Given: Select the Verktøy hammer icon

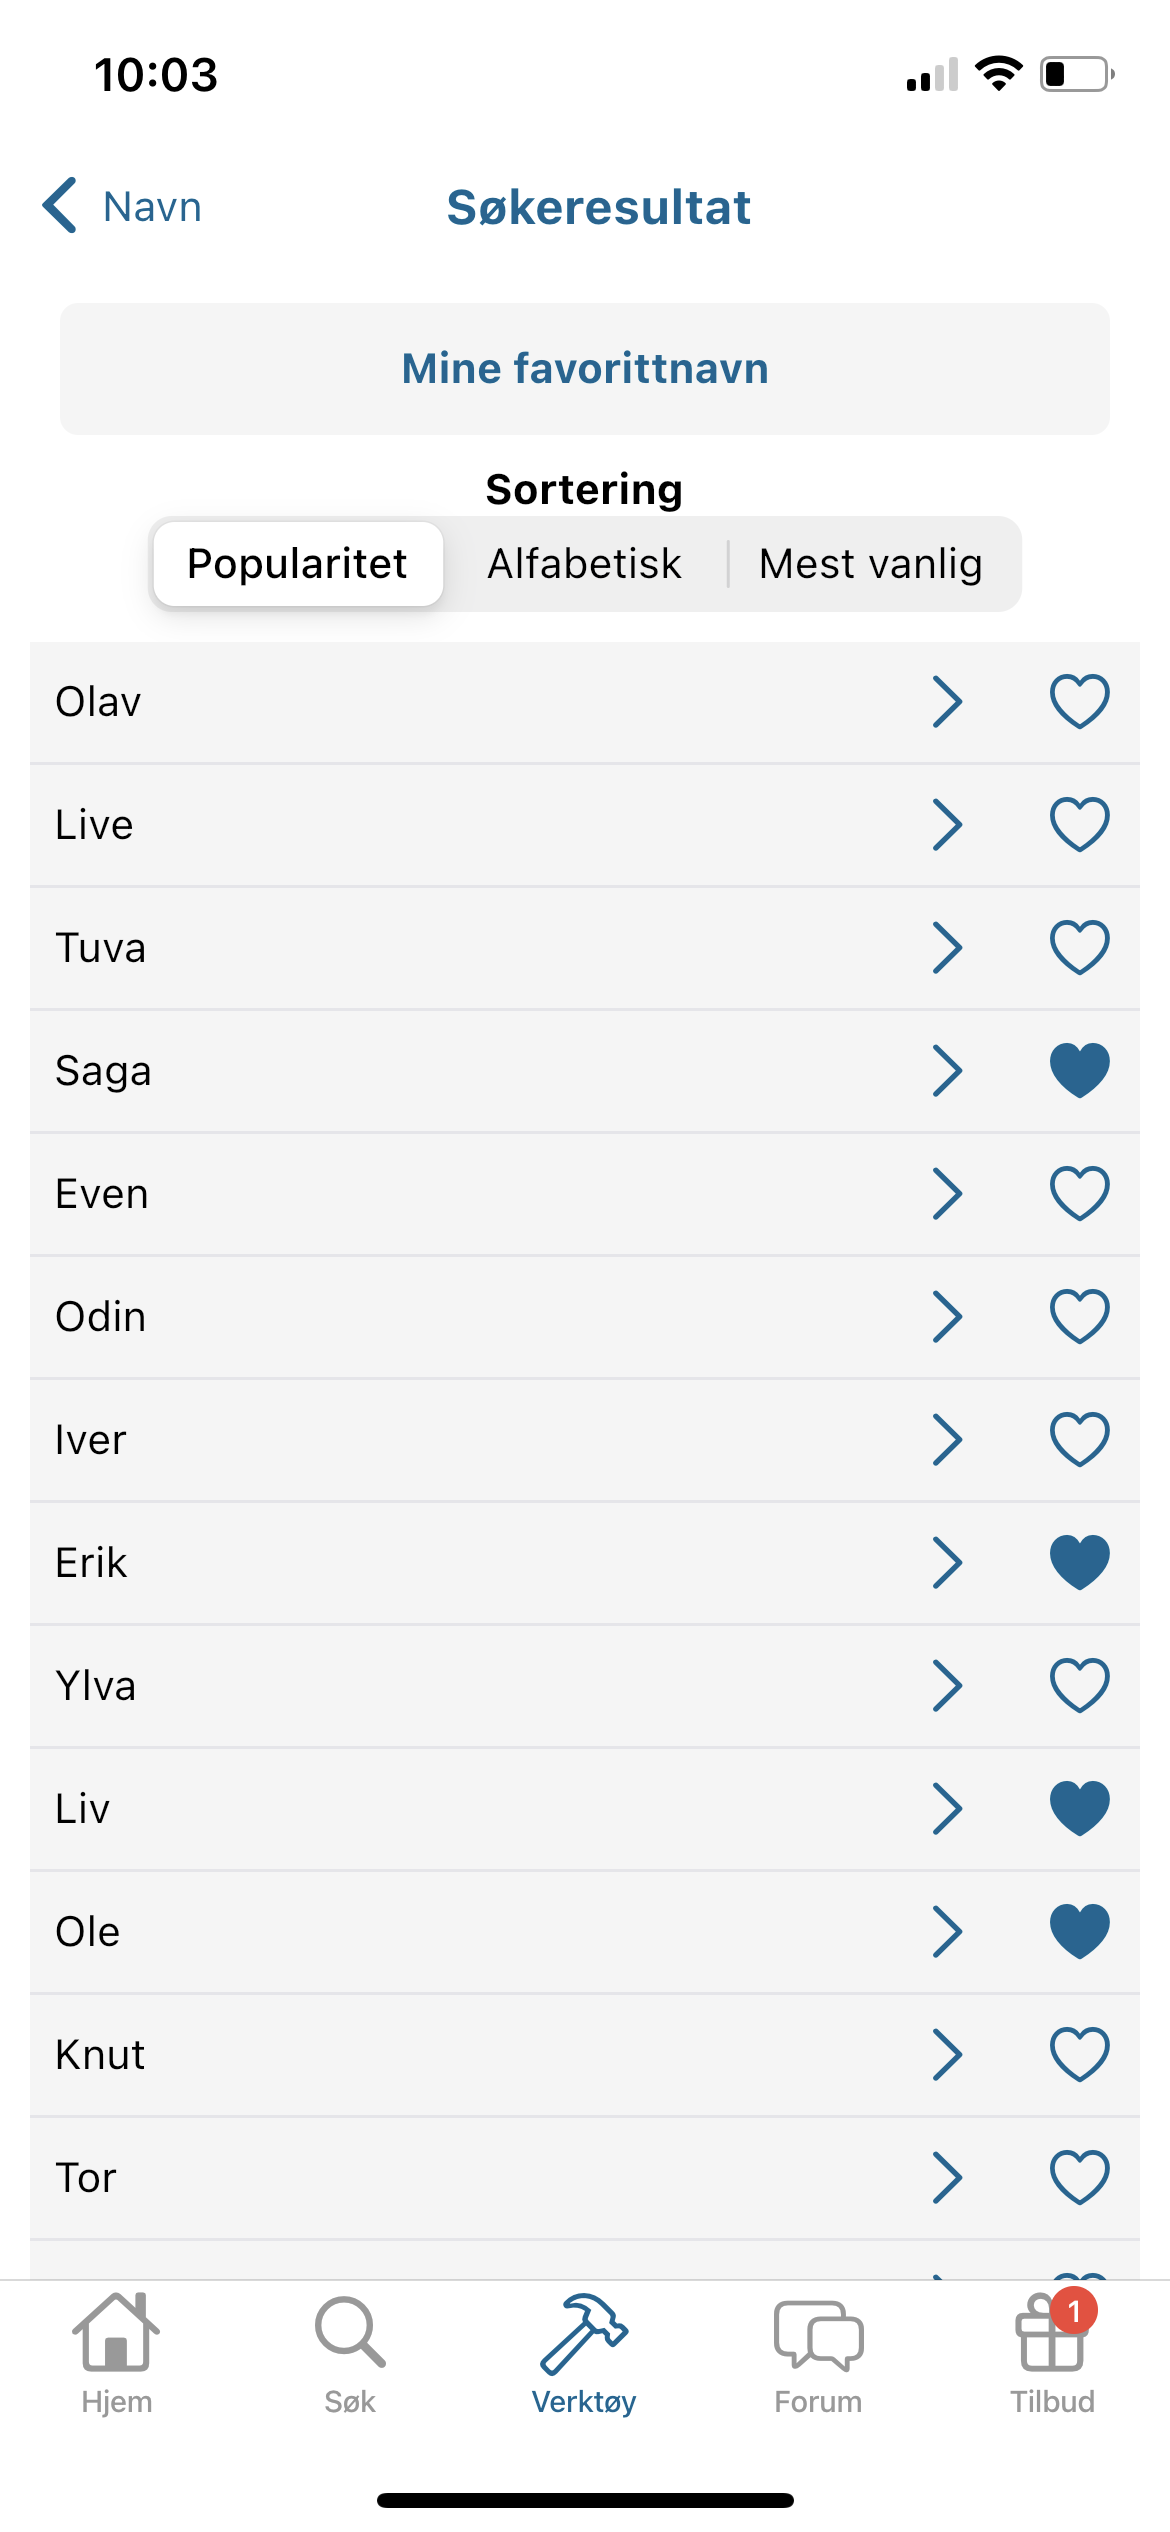Looking at the screenshot, I should click(584, 2334).
